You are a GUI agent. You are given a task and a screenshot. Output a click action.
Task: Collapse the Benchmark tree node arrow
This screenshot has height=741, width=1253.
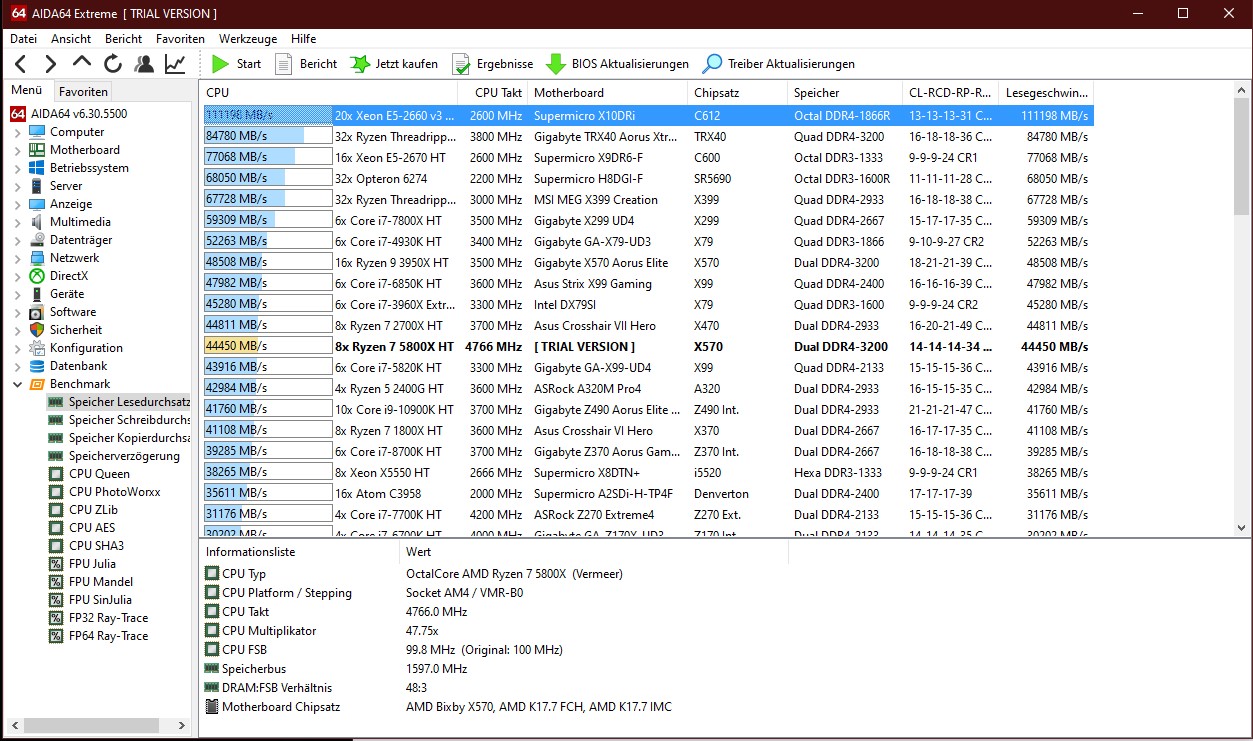pos(17,384)
